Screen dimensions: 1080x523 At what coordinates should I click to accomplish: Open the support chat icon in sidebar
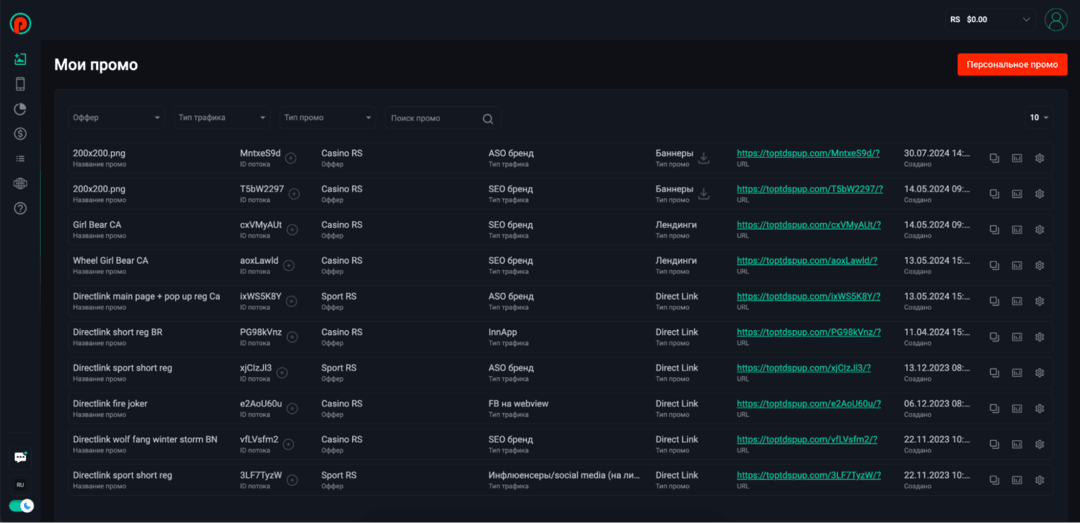tap(20, 457)
